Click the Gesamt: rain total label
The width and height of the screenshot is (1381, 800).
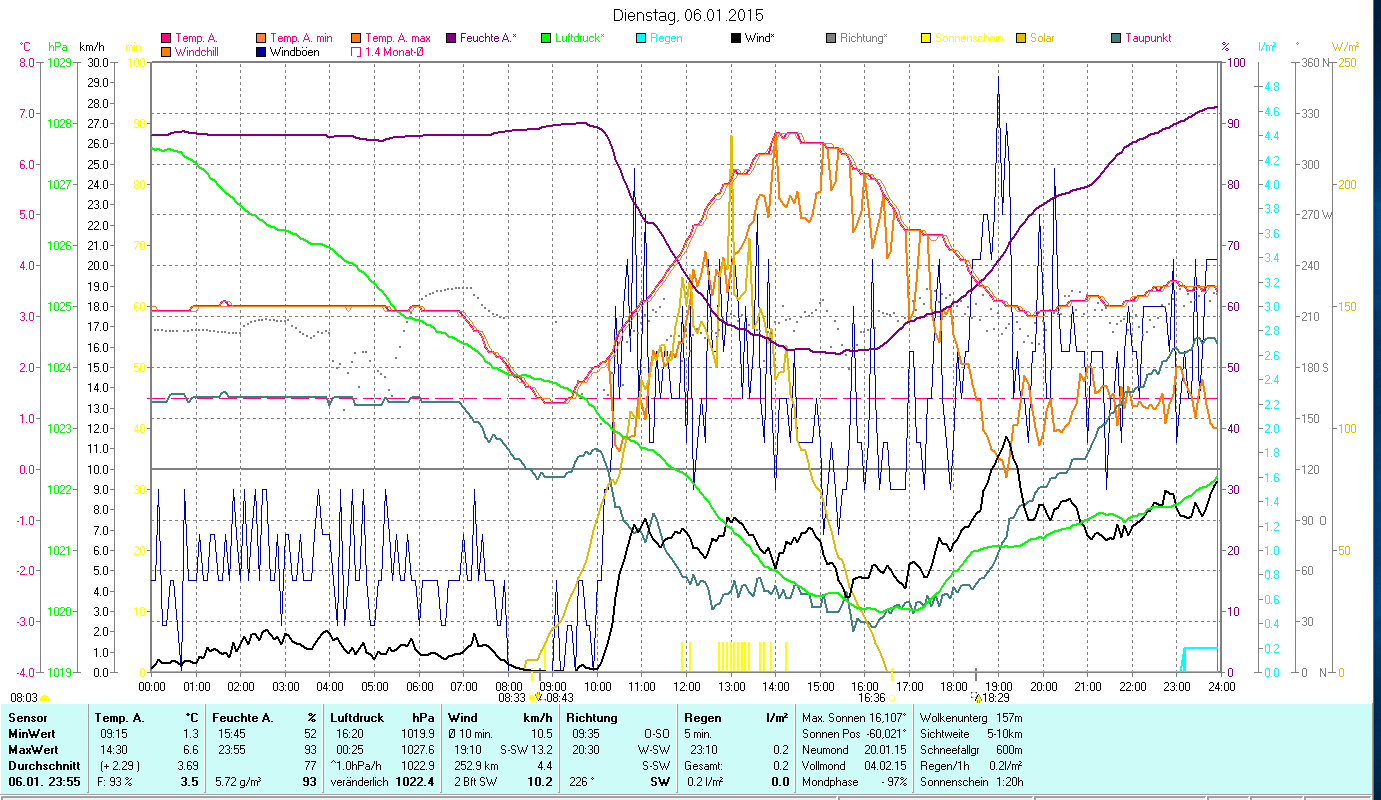click(x=703, y=766)
